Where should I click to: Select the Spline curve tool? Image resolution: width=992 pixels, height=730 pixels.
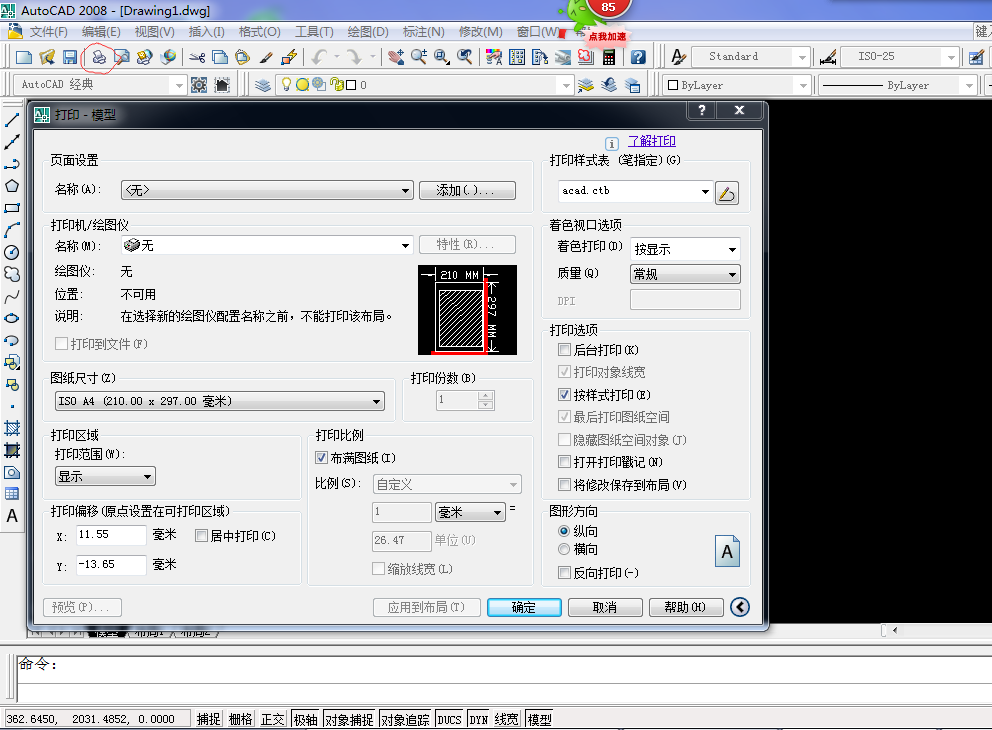tap(11, 297)
